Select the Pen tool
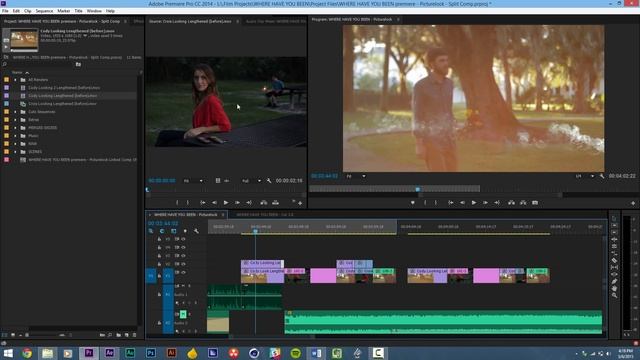Screen dimensions: 640x360 614,281
